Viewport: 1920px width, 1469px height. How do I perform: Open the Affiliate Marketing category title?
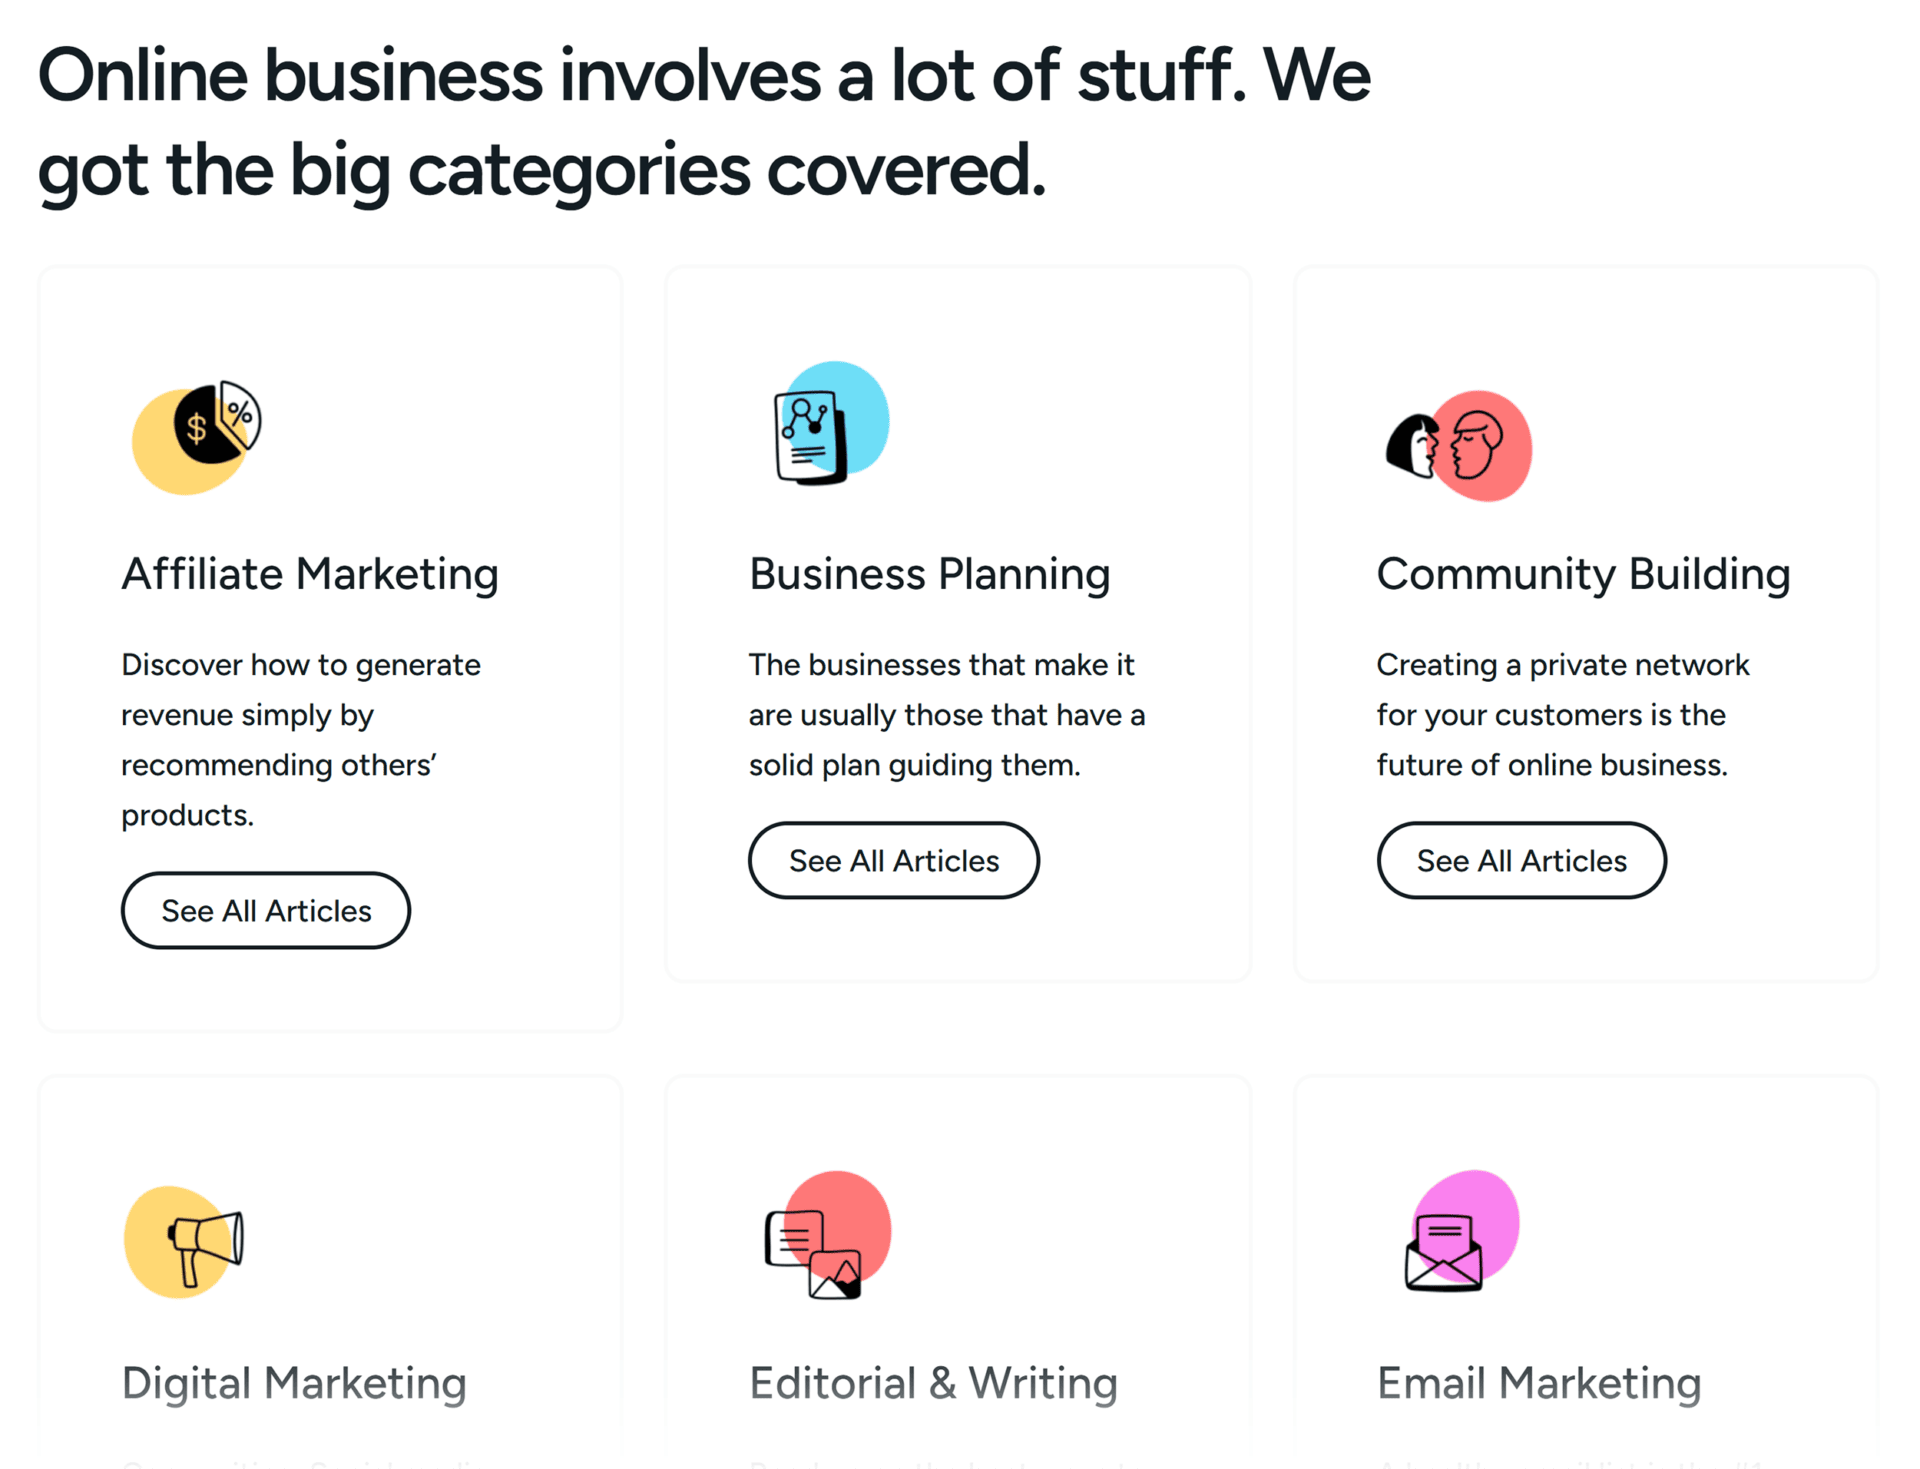tap(310, 574)
